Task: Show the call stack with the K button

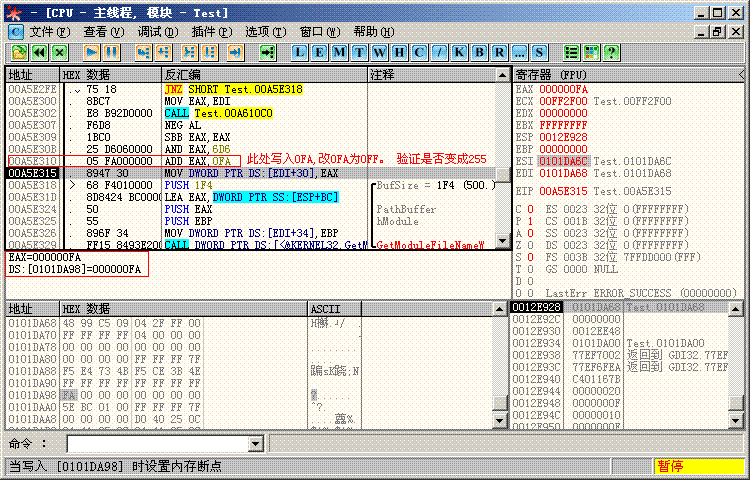Action: pos(459,52)
